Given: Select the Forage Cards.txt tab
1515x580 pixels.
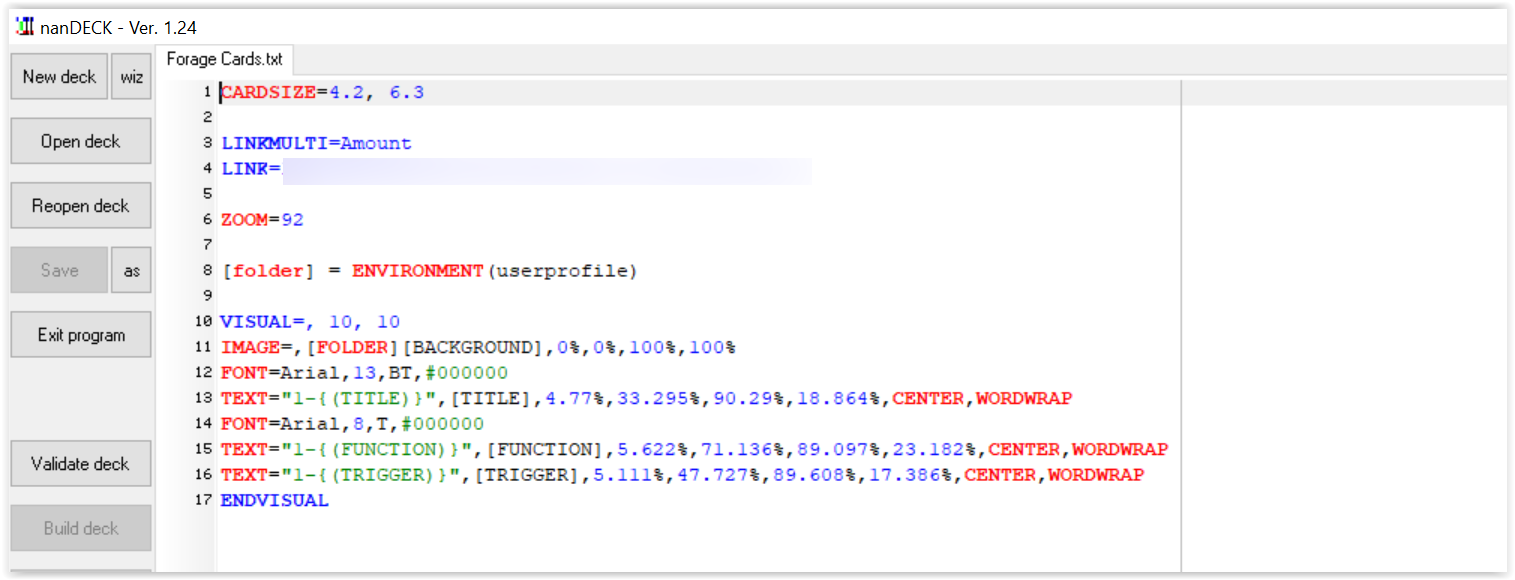Looking at the screenshot, I should coord(224,59).
